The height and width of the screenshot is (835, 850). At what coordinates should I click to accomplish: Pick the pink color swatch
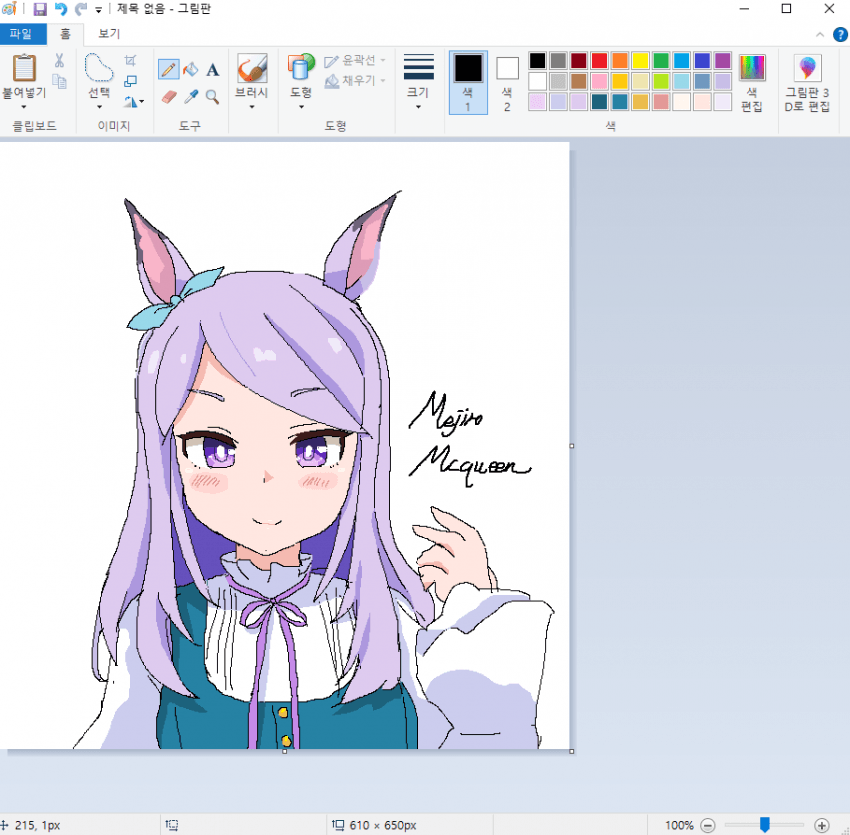point(599,81)
